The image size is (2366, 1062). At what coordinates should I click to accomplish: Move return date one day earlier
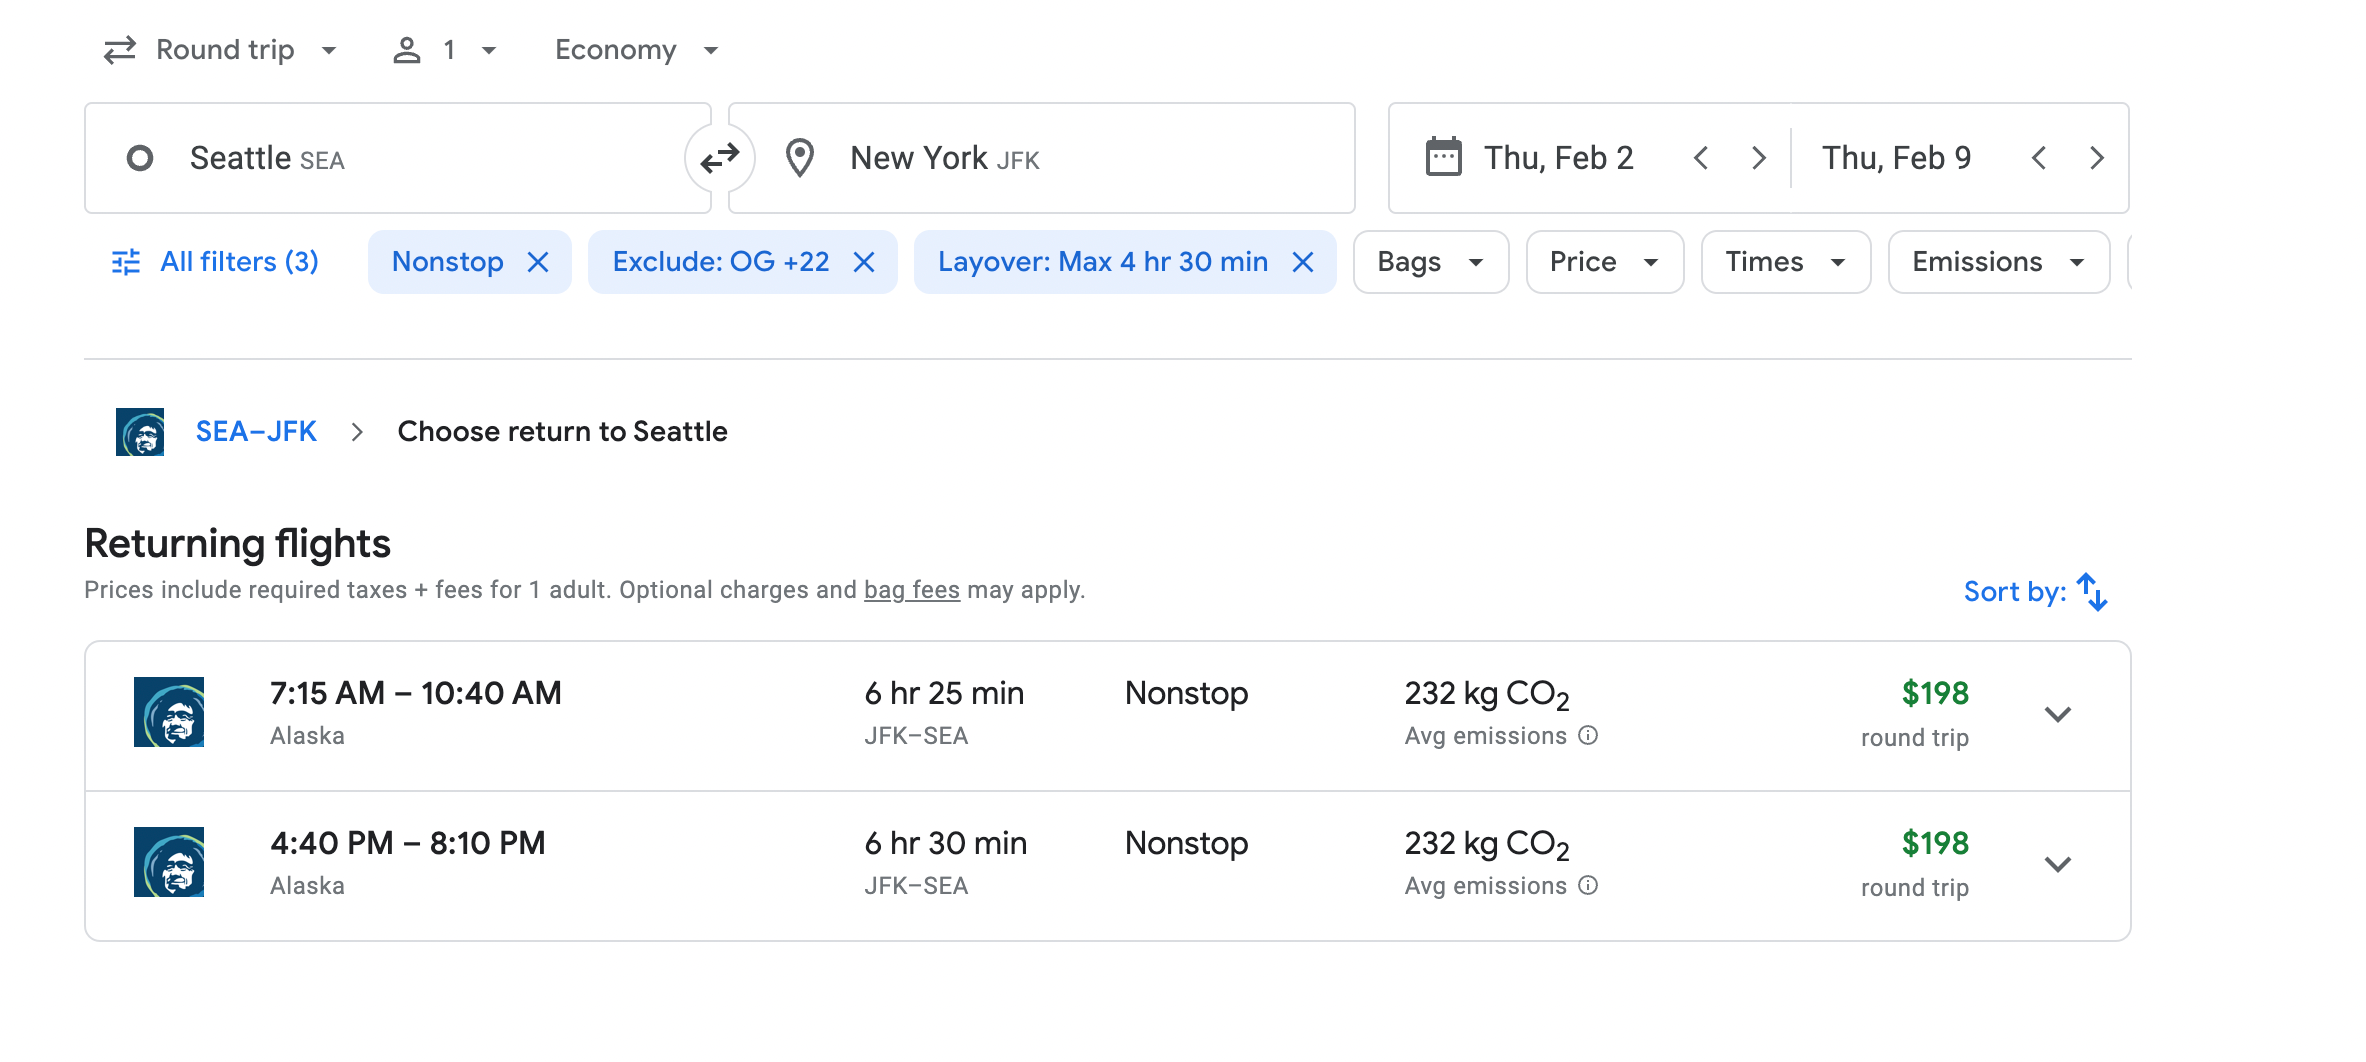(2038, 158)
